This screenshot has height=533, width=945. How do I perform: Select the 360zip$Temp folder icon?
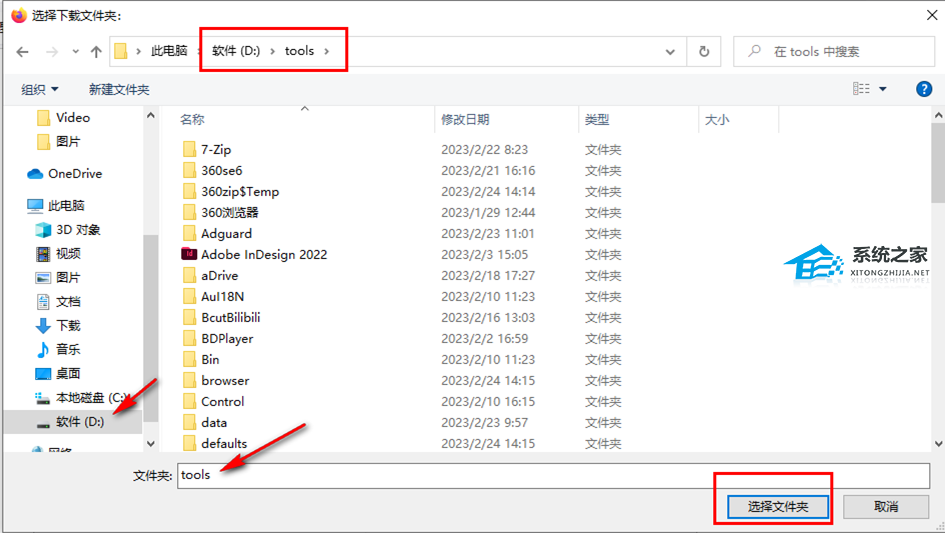pos(189,191)
